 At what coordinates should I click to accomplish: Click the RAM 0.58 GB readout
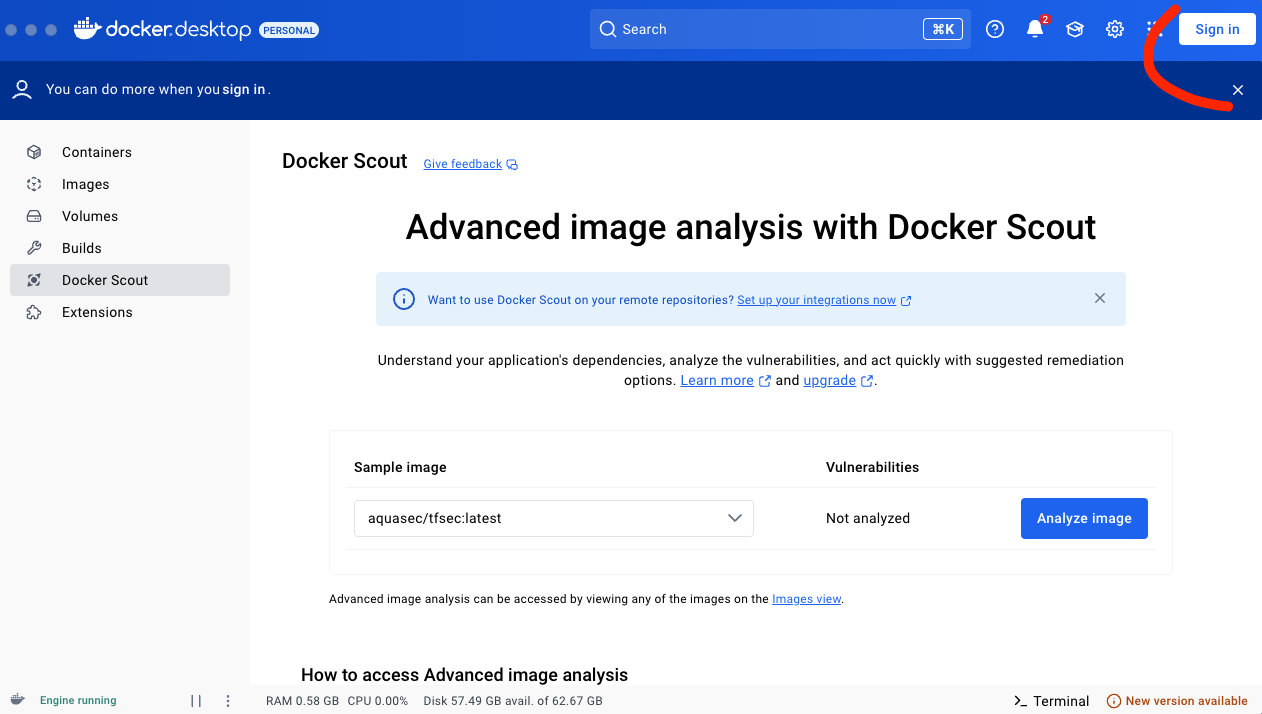[302, 701]
